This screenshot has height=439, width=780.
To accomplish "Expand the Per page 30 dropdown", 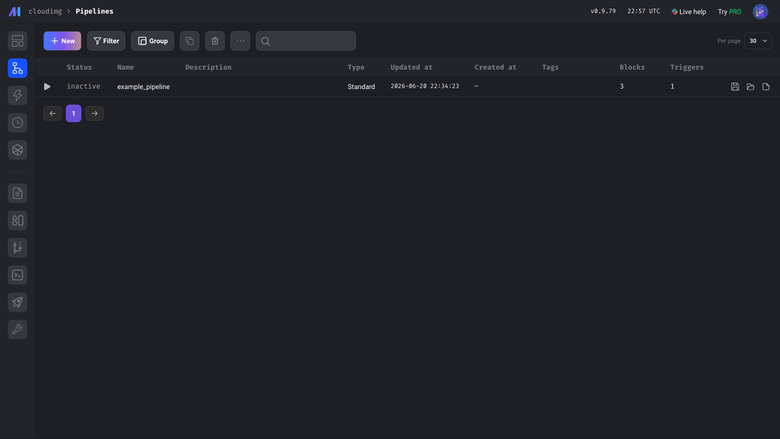I will 758,41.
